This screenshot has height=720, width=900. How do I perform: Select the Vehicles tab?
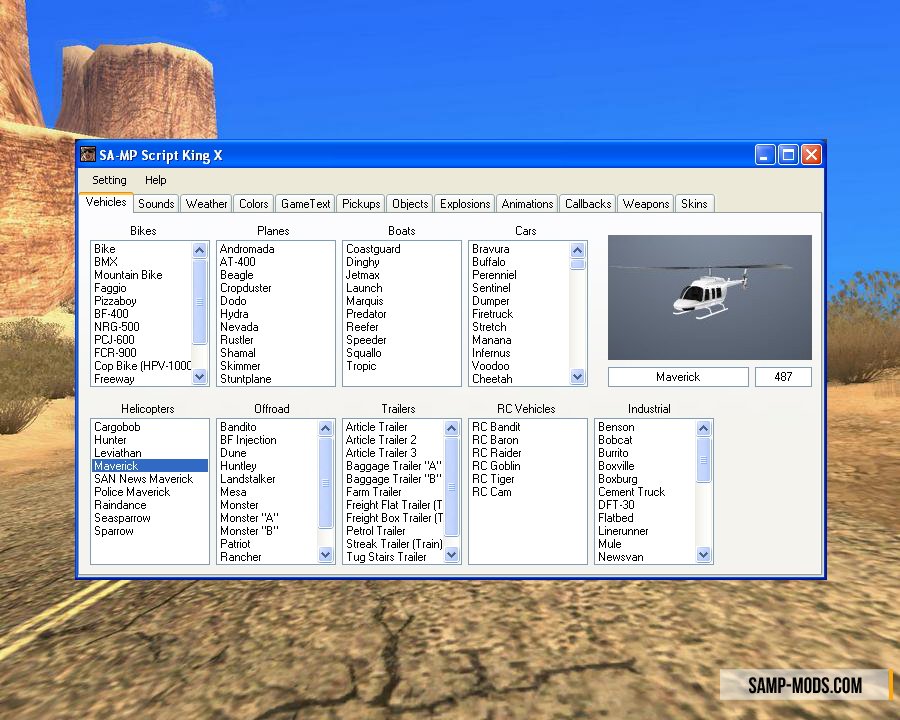pos(106,202)
